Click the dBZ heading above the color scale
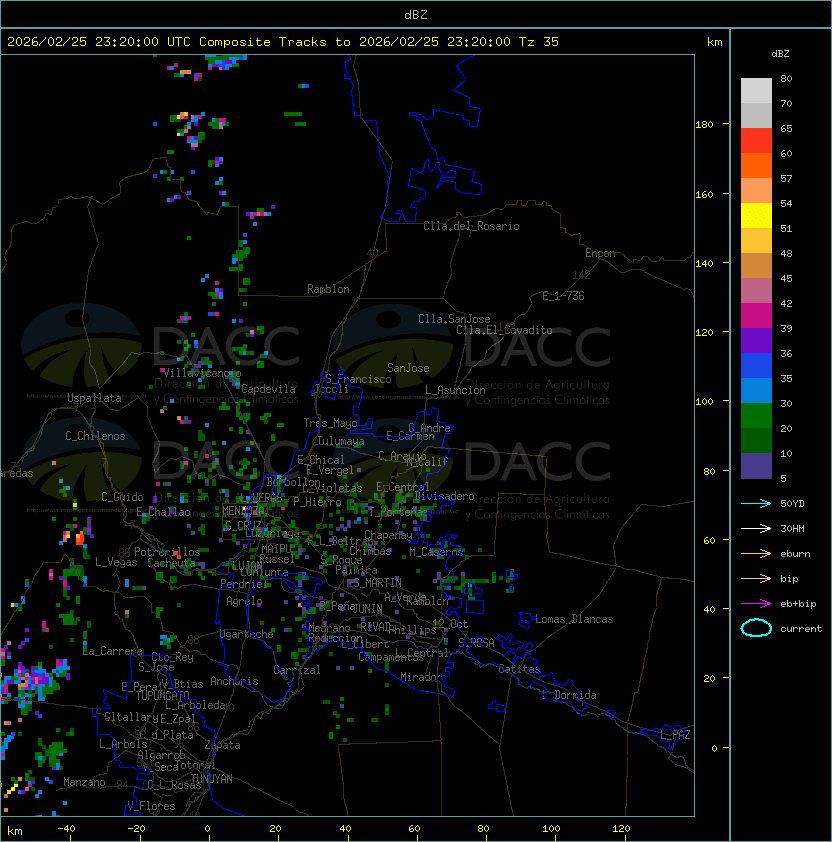Image resolution: width=832 pixels, height=842 pixels. [x=780, y=54]
